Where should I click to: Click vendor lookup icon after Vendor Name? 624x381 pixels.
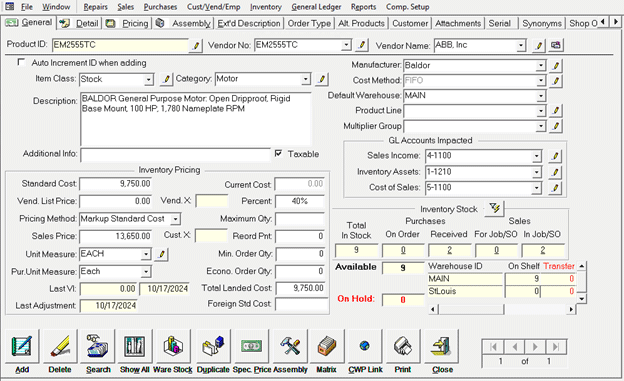[x=556, y=45]
